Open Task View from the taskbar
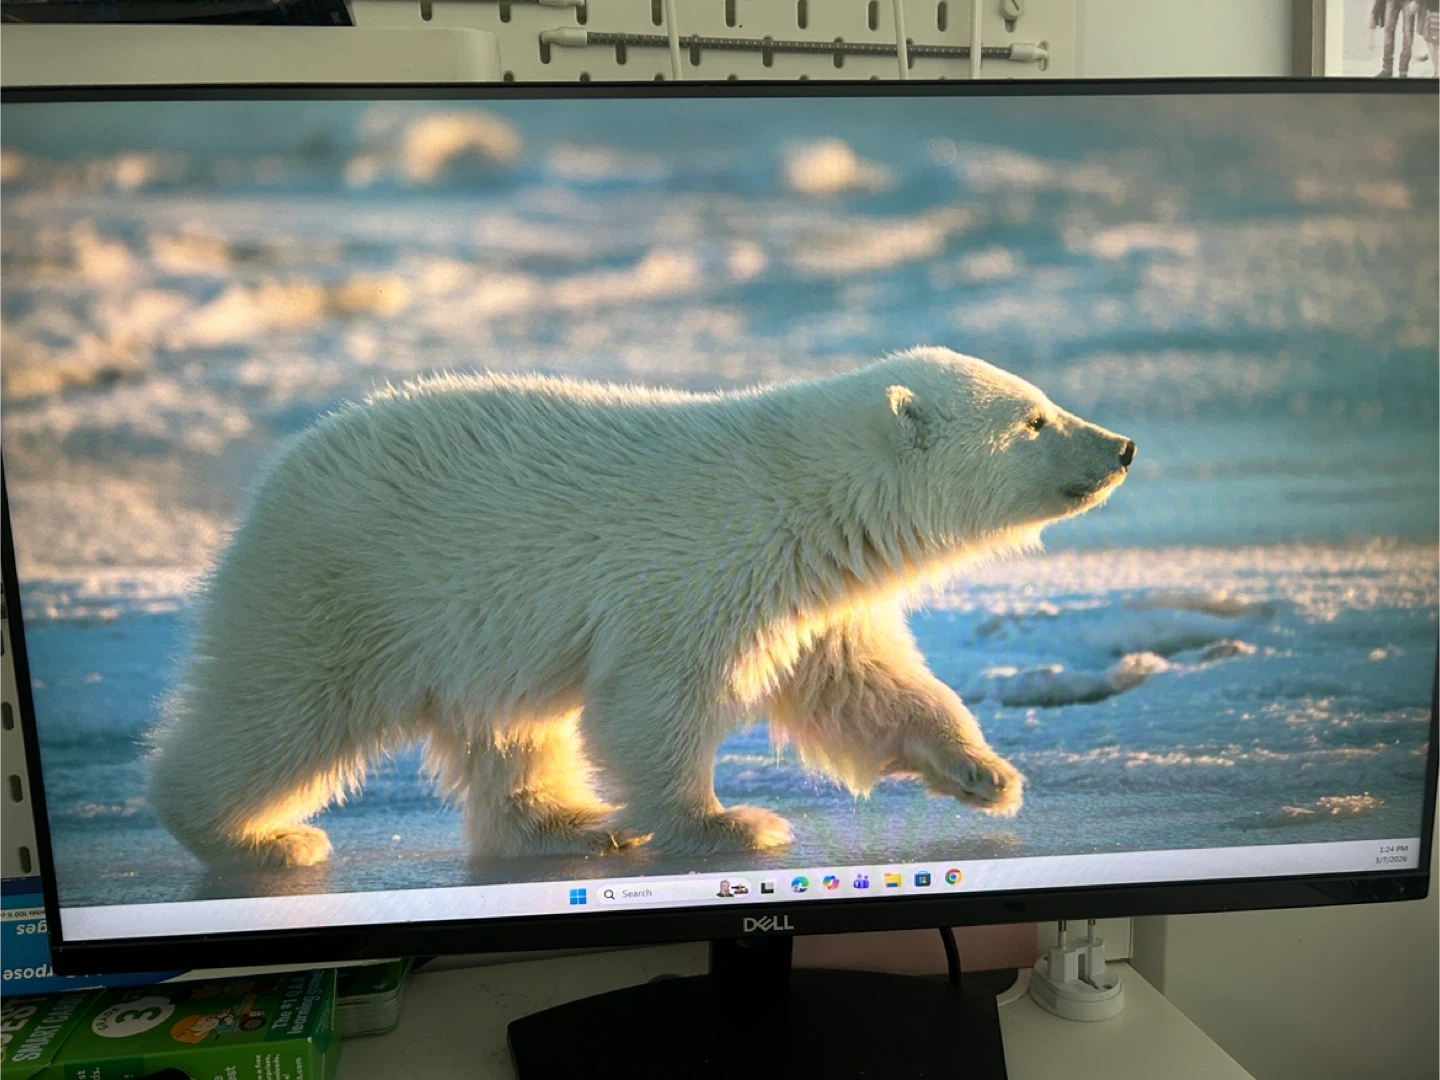The image size is (1440, 1080). tap(767, 887)
